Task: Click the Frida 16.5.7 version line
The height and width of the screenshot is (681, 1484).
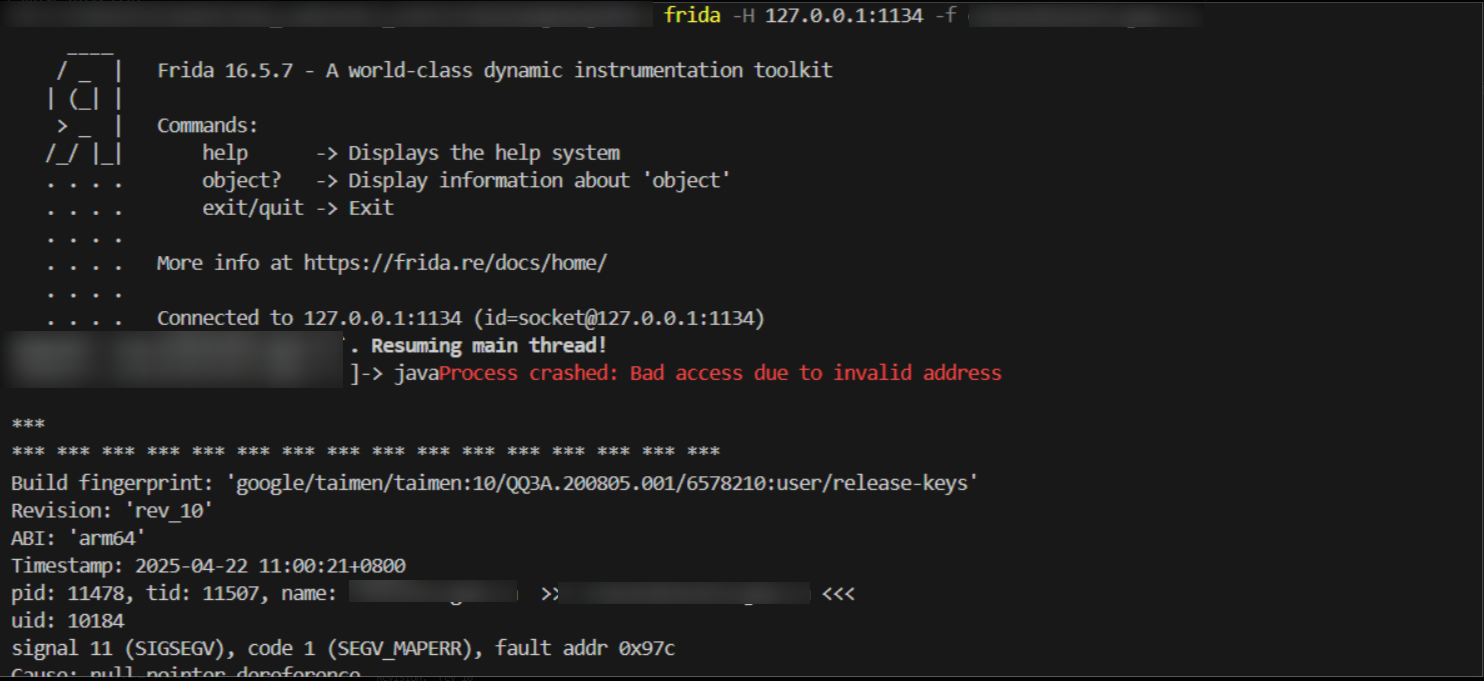Action: click(x=494, y=71)
